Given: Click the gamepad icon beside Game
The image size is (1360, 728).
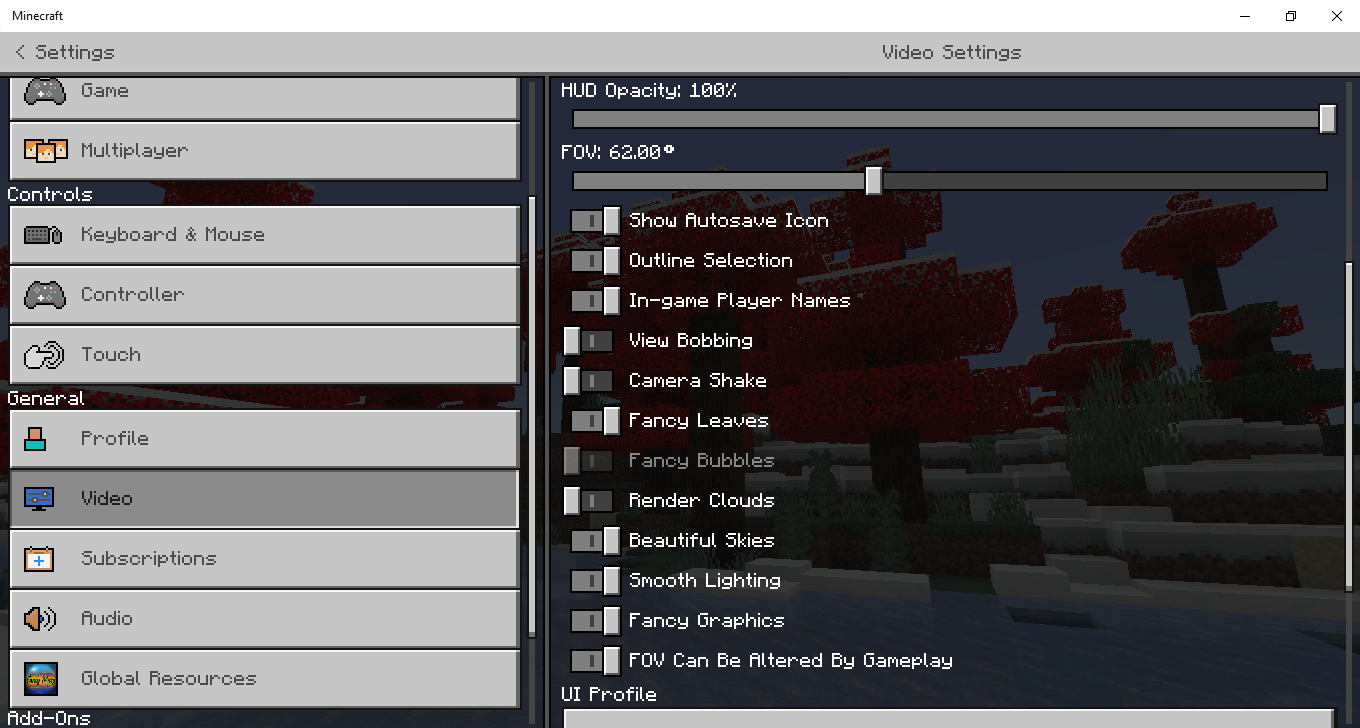Looking at the screenshot, I should tap(45, 91).
